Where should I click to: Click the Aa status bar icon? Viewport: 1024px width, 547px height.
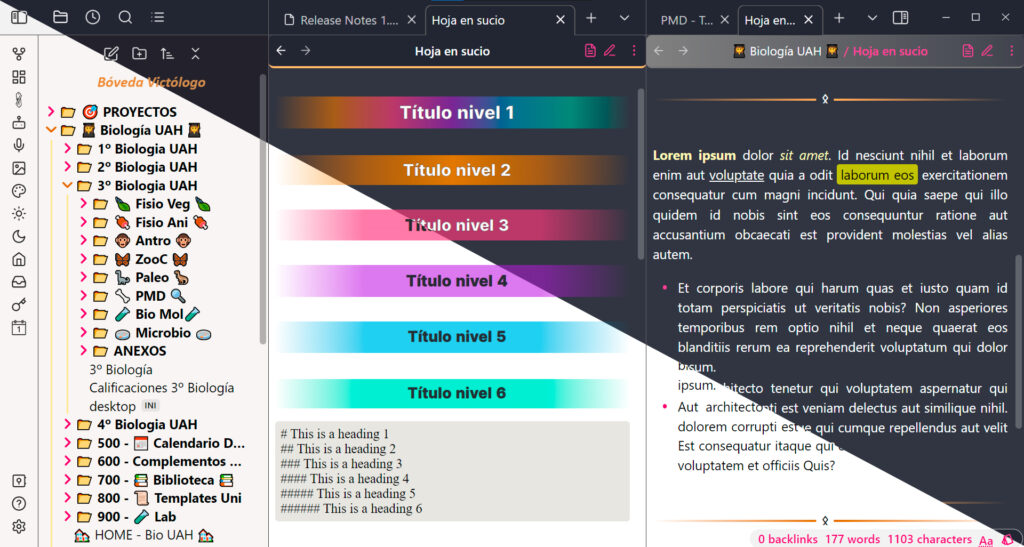[986, 540]
